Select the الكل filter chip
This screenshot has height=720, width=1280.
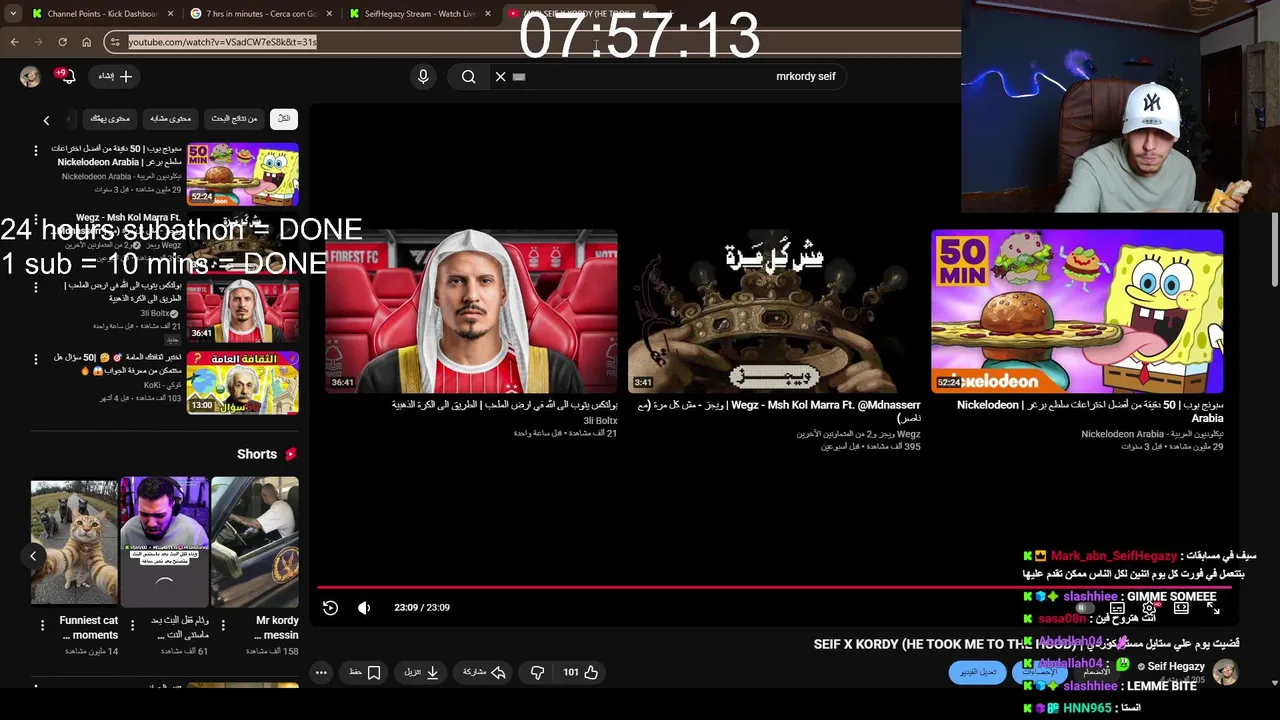[x=284, y=118]
